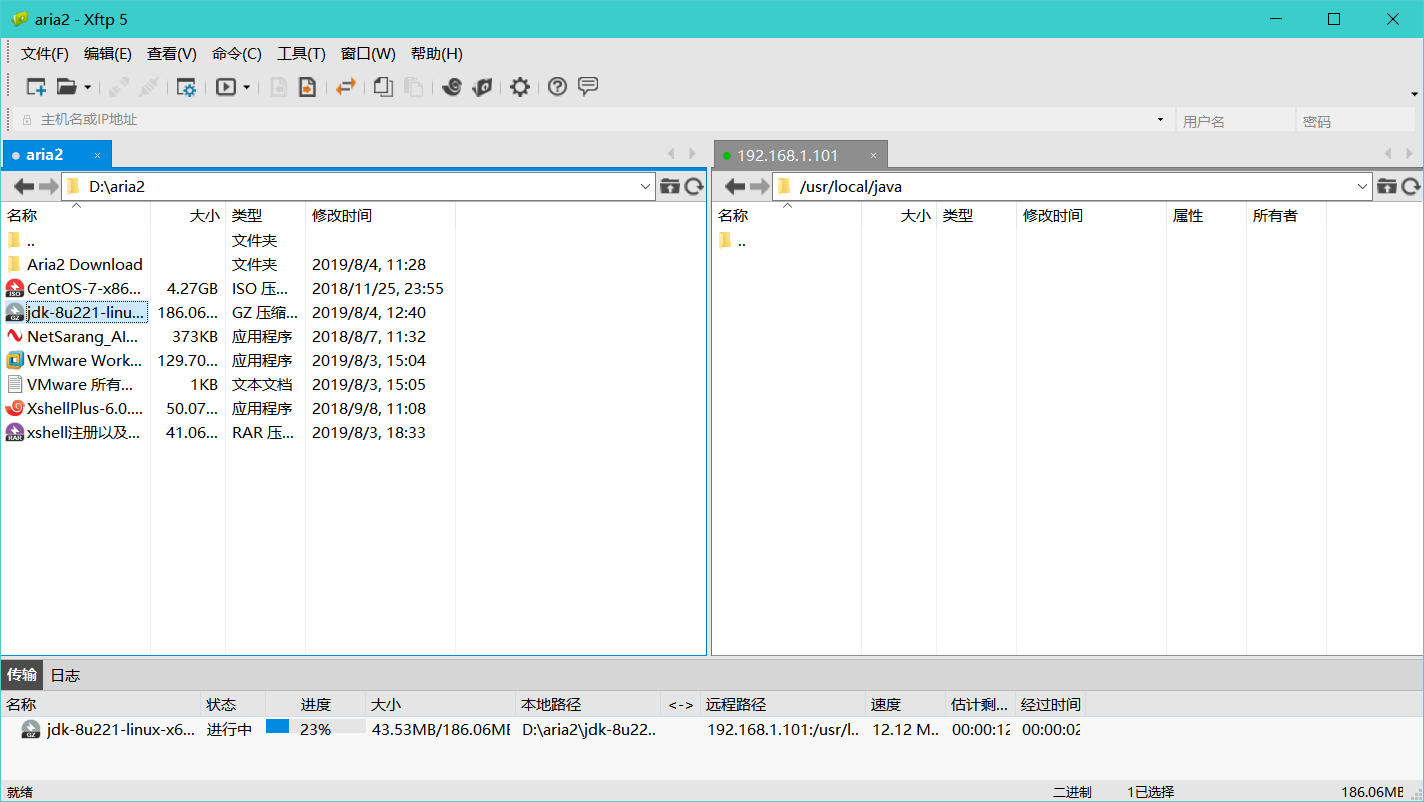Go forward in remote pane navigation
Image resolution: width=1424 pixels, height=802 pixels.
click(760, 186)
